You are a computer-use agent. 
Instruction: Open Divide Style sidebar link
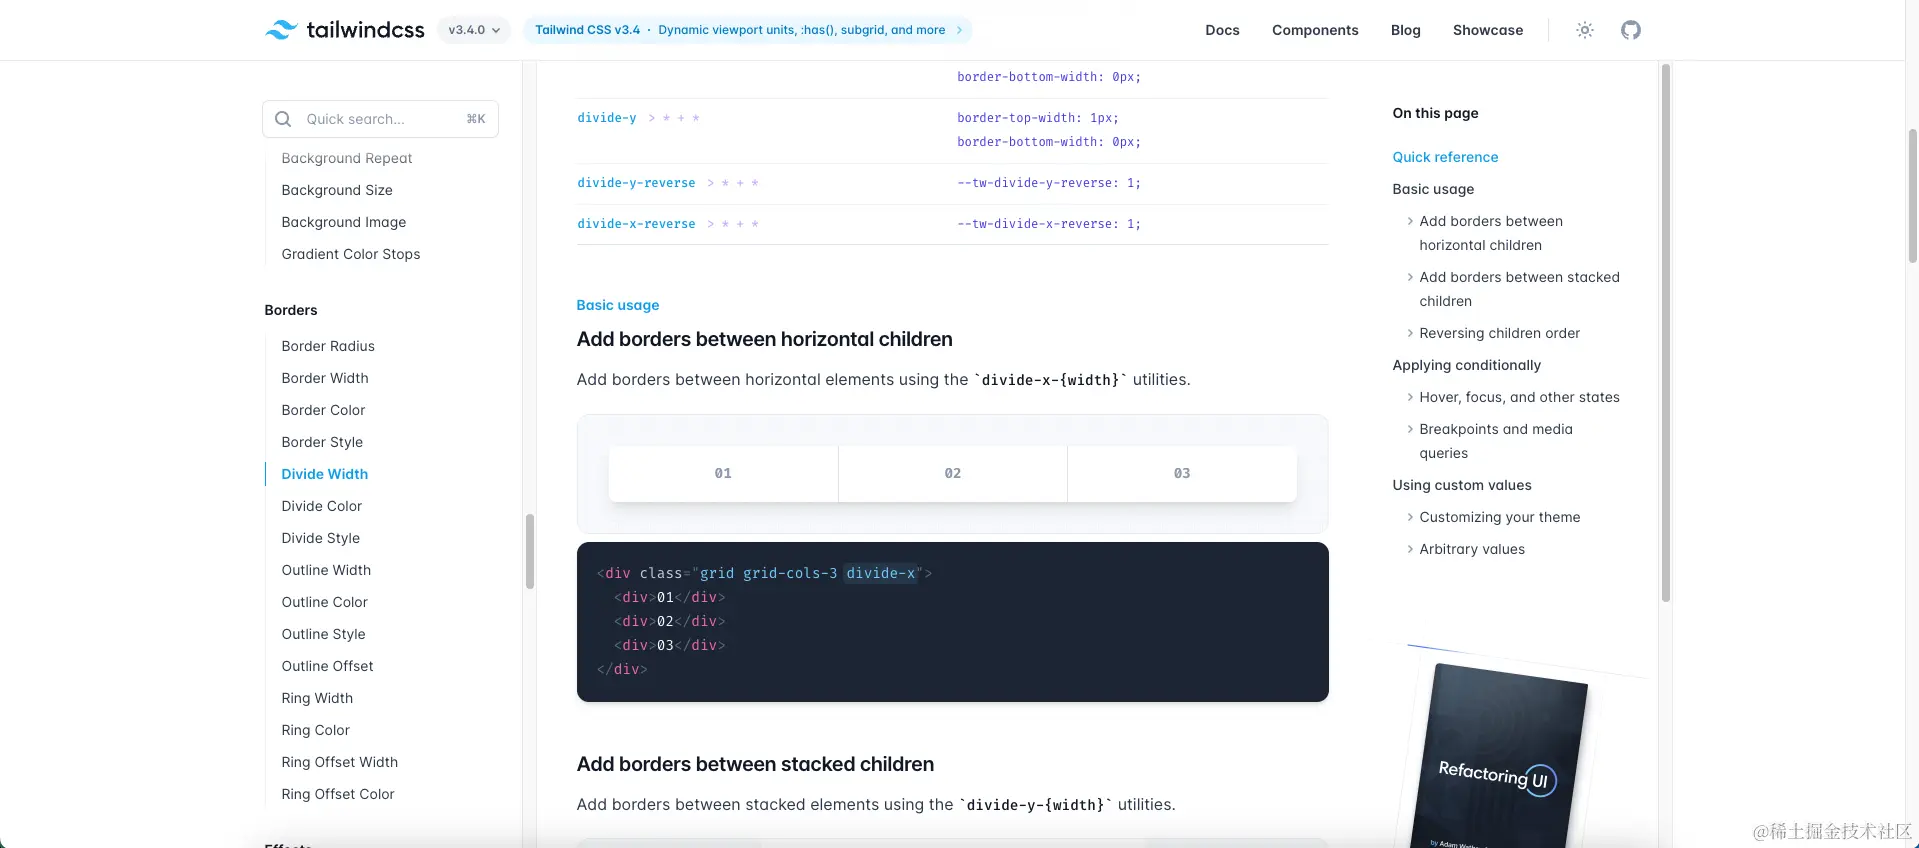321,538
